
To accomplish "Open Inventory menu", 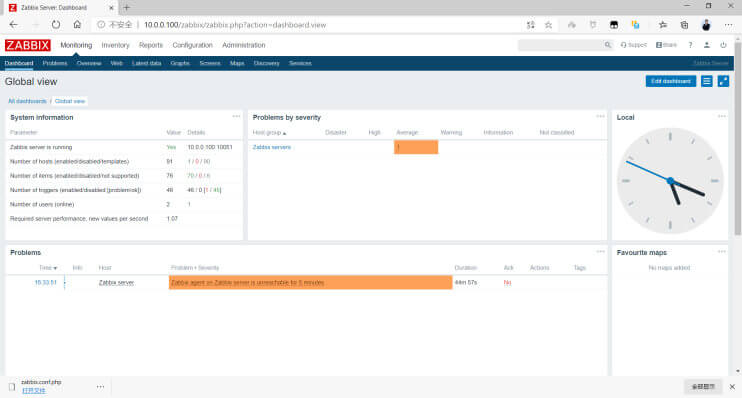I will tap(115, 45).
